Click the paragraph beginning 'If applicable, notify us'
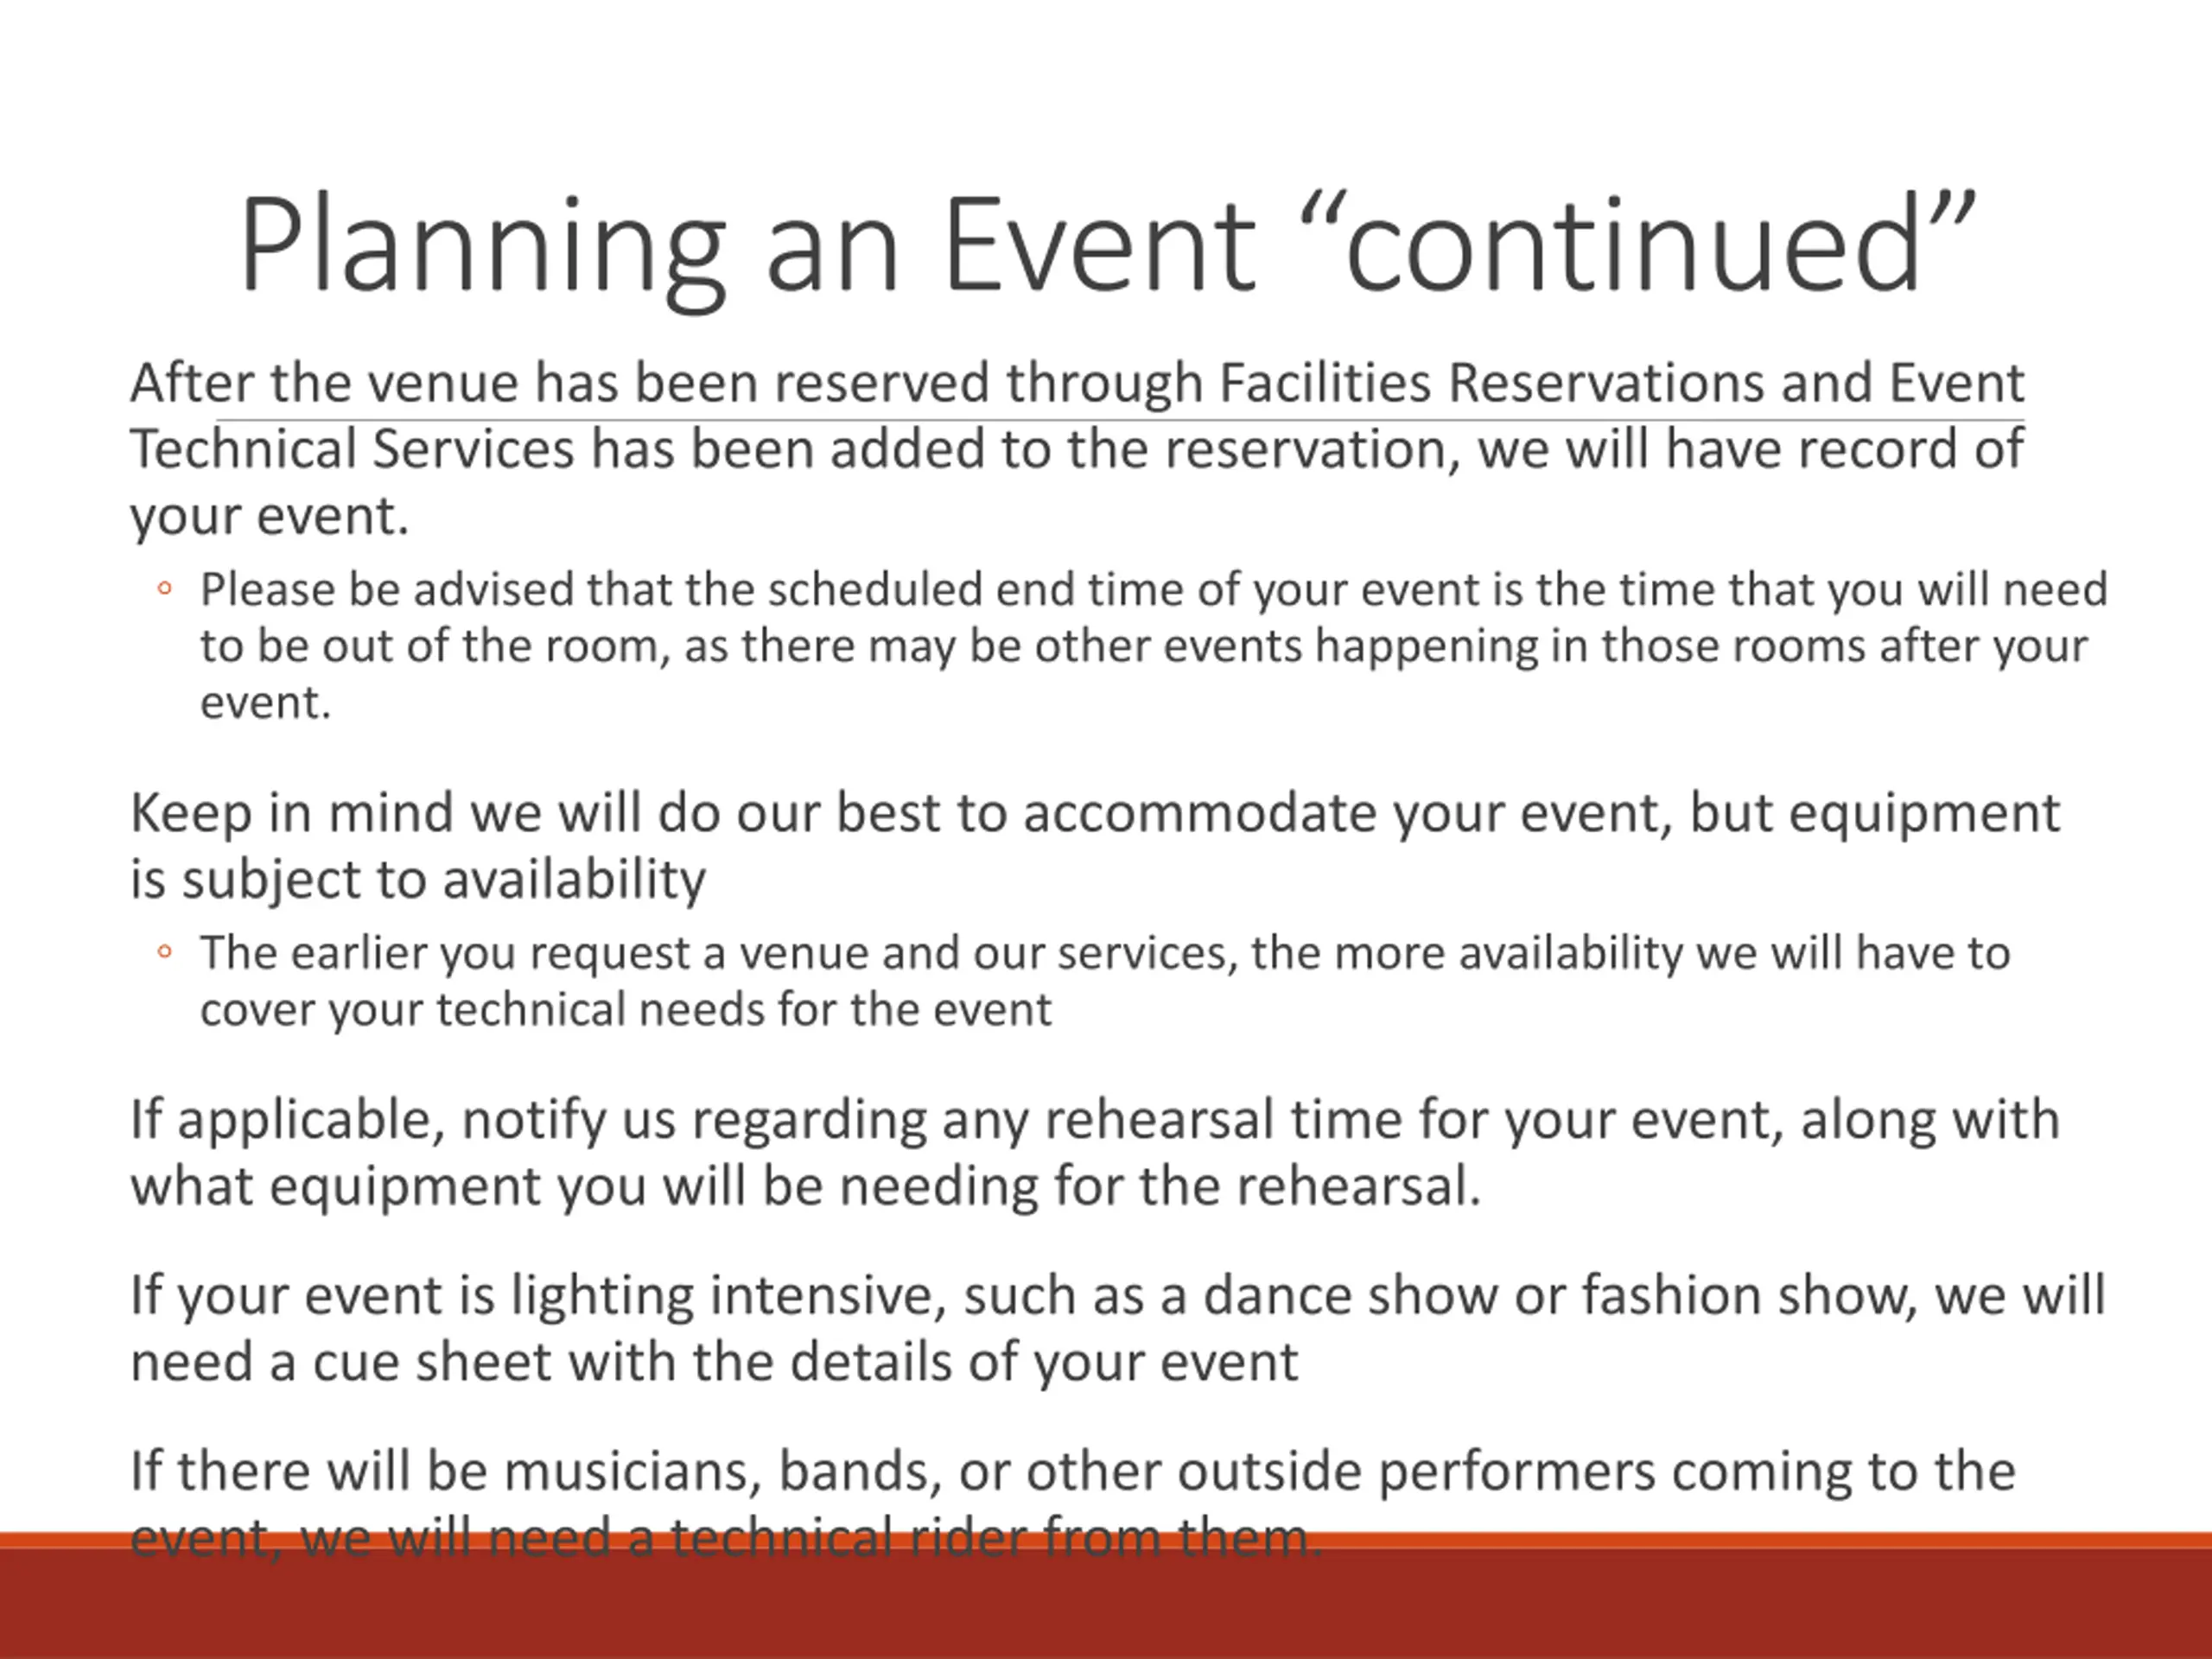2212x1659 pixels. click(1095, 1152)
